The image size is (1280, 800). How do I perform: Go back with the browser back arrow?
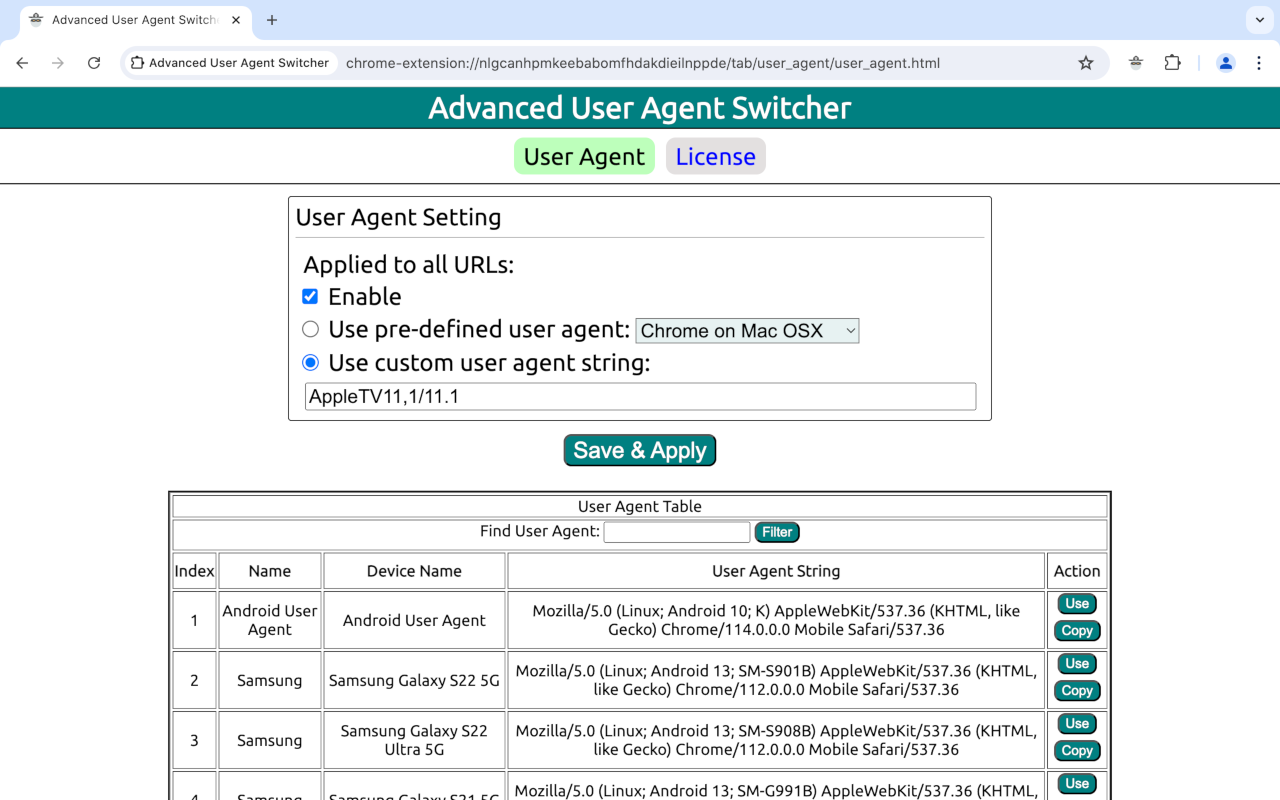click(x=22, y=62)
